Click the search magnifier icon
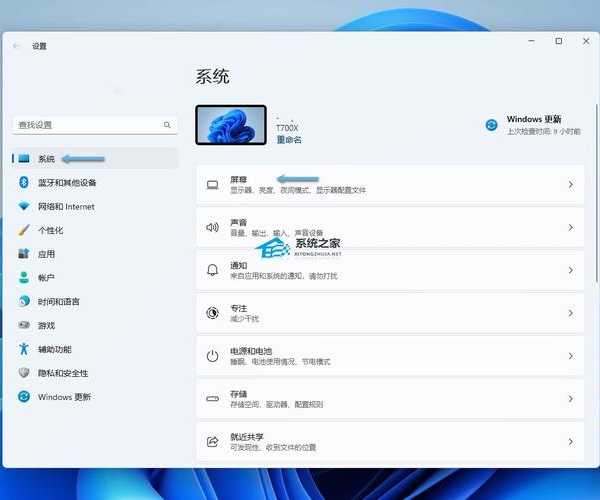The image size is (600, 500). [167, 125]
